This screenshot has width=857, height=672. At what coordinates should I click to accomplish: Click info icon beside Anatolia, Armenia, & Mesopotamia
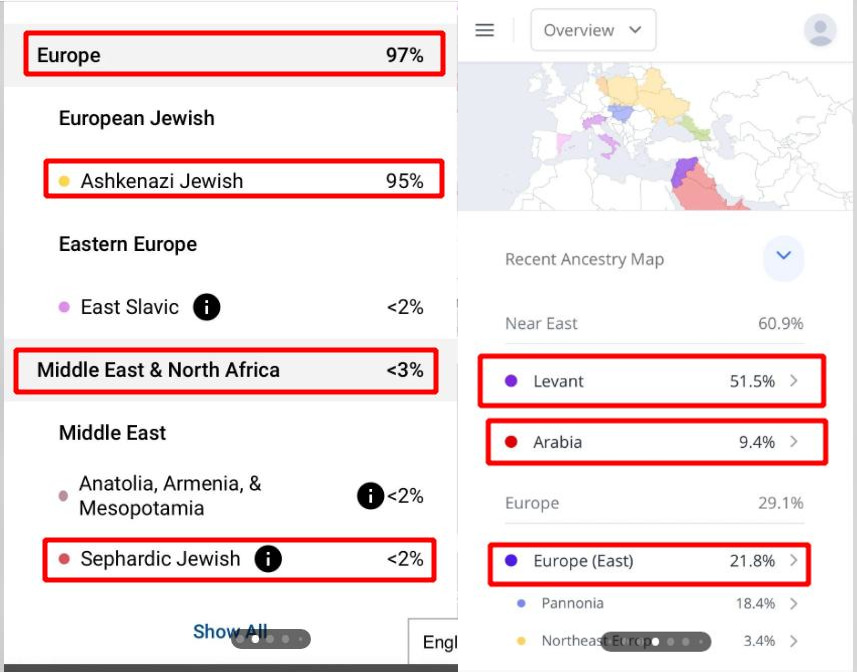point(370,495)
